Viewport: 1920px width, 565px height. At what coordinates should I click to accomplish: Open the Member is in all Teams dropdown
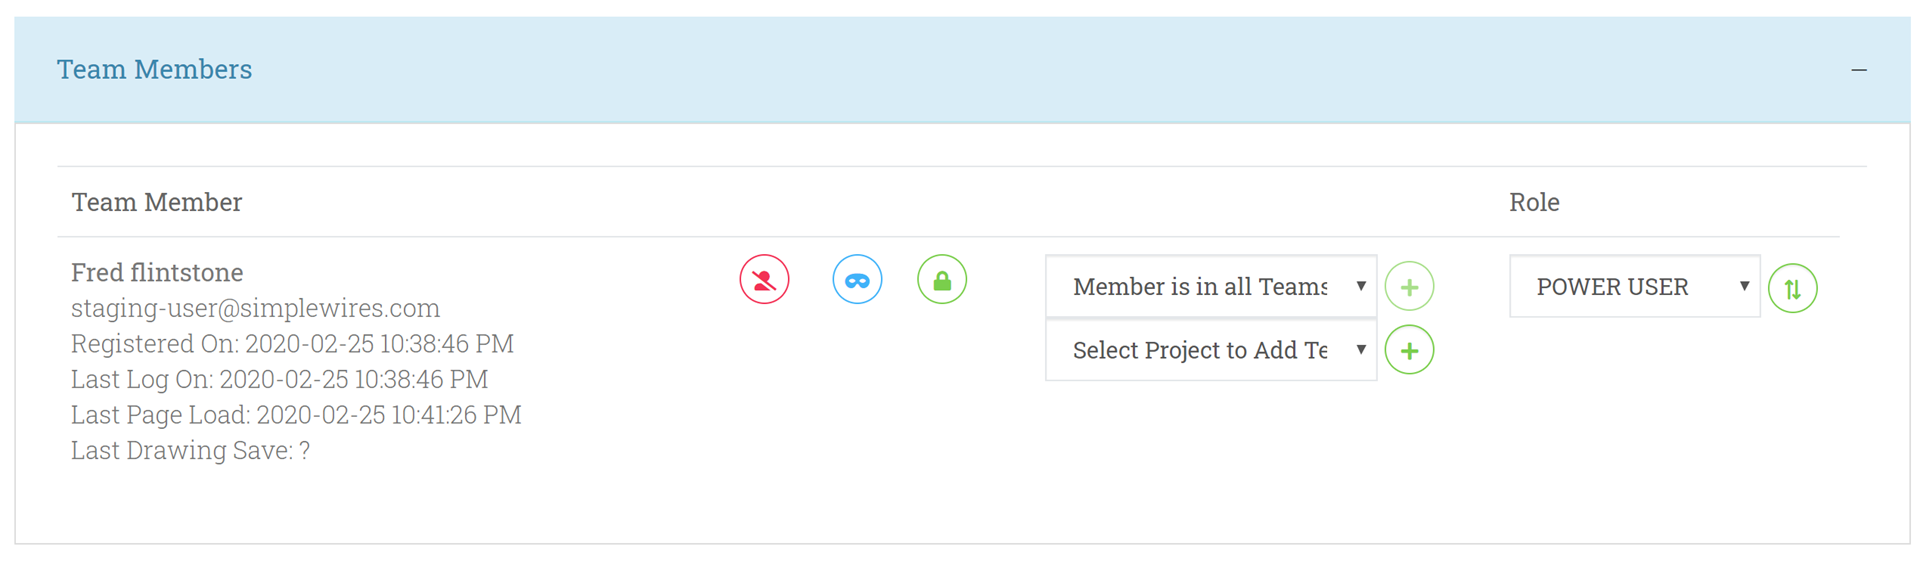pyautogui.click(x=1211, y=287)
